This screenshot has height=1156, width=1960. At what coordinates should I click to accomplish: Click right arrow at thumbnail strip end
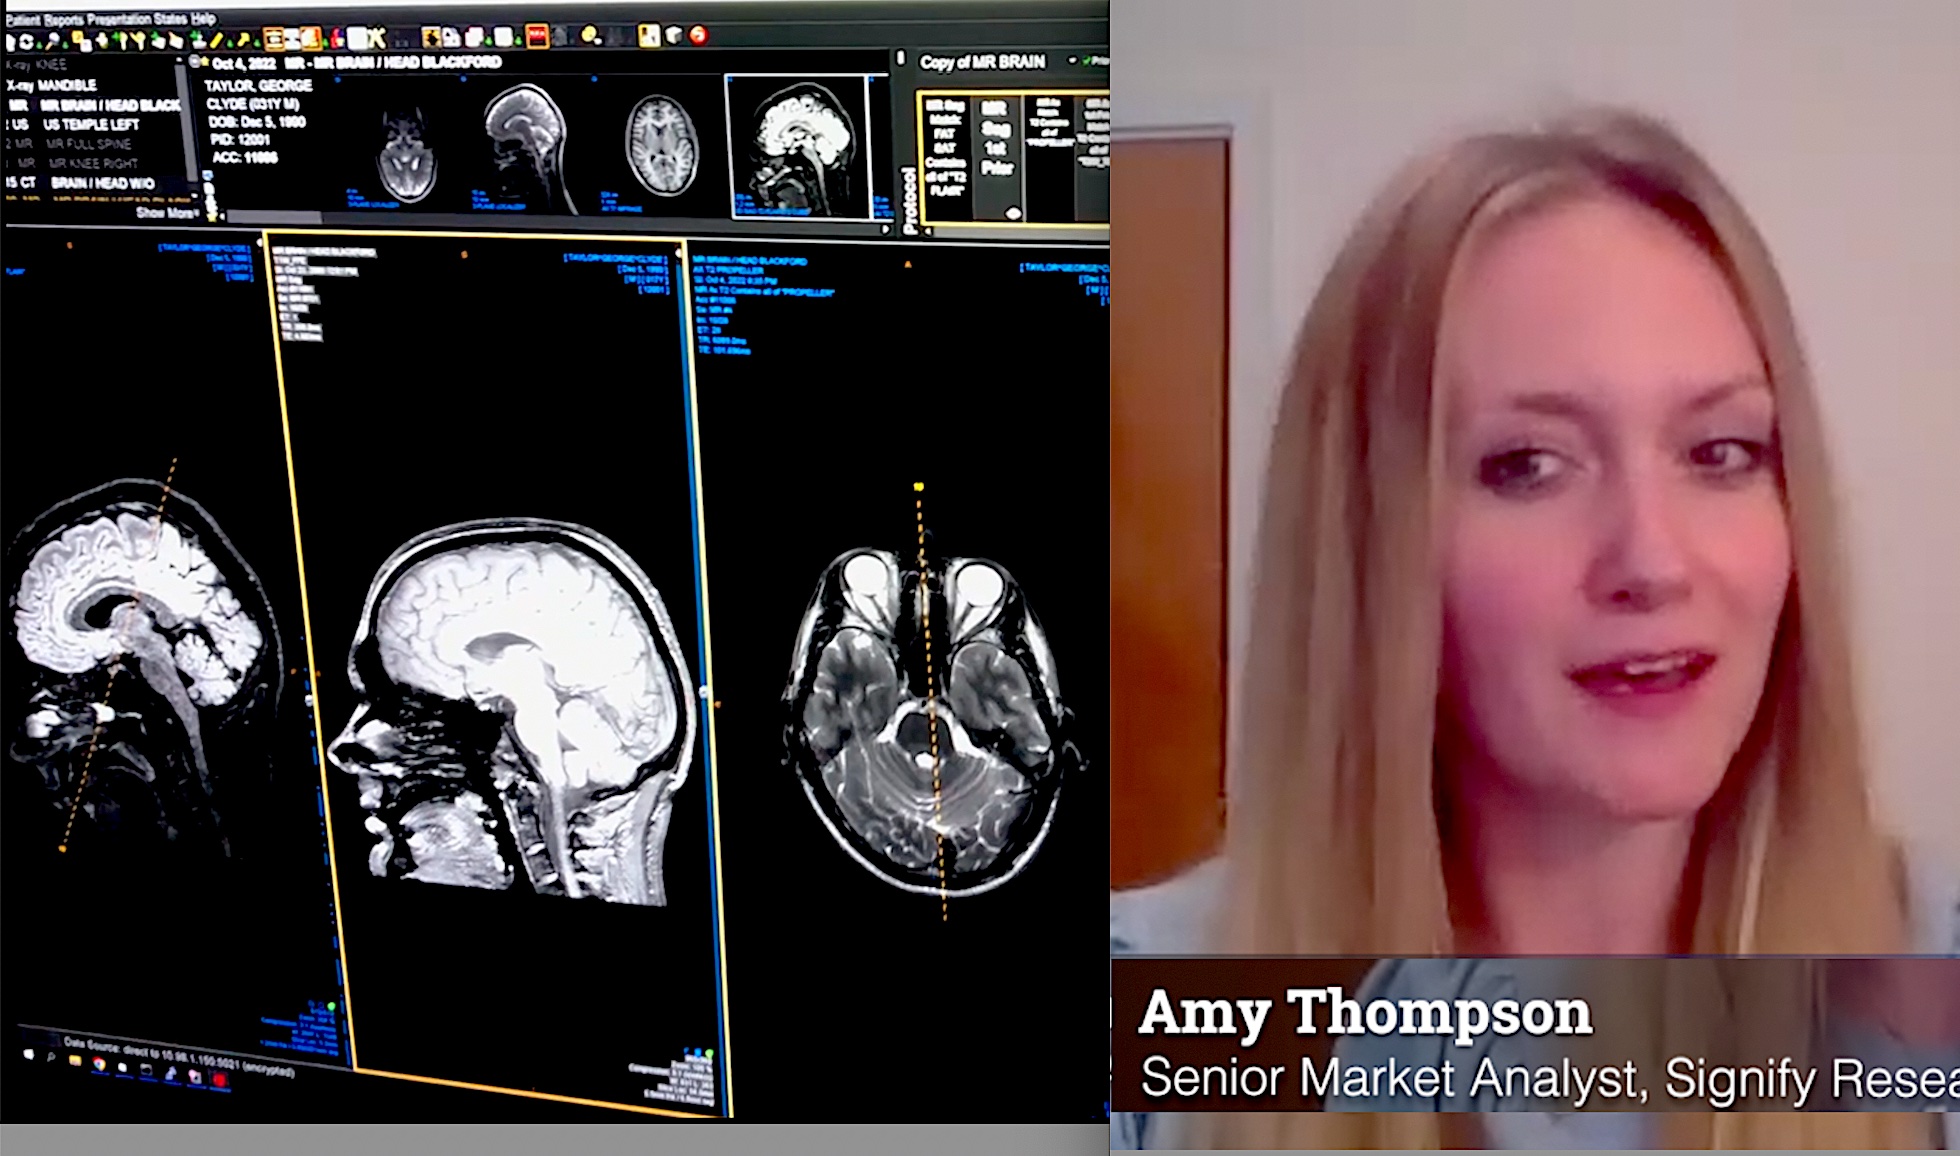click(885, 229)
